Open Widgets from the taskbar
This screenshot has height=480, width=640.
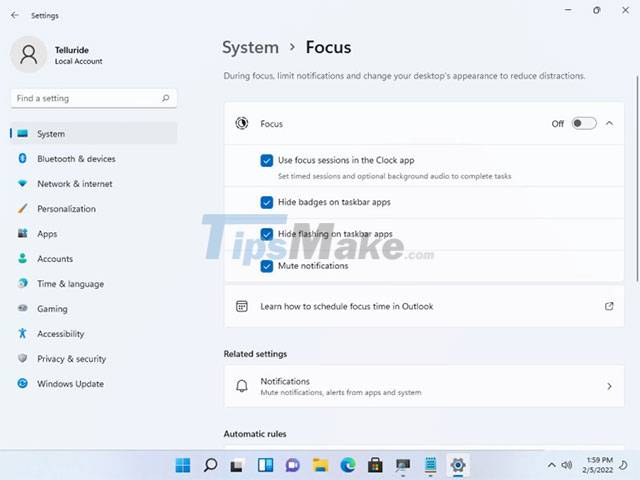265,465
